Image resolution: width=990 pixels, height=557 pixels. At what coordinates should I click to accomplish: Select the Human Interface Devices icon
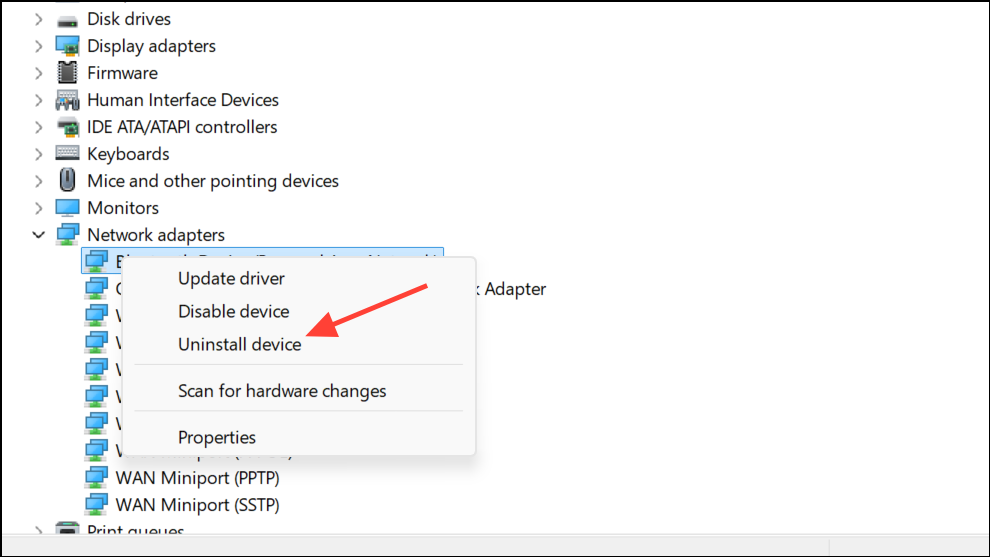coord(67,100)
